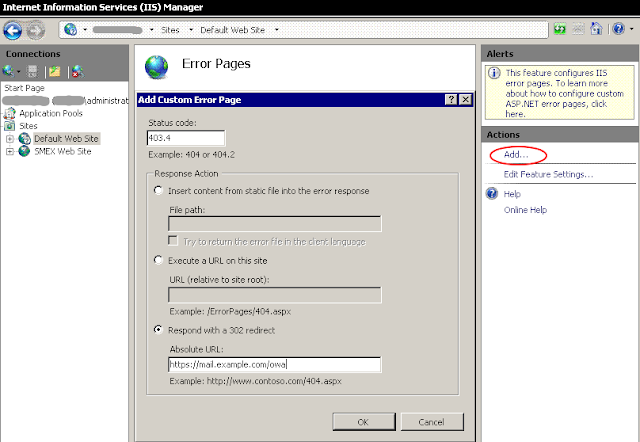
Task: Select Insert content from static file option
Action: (158, 191)
